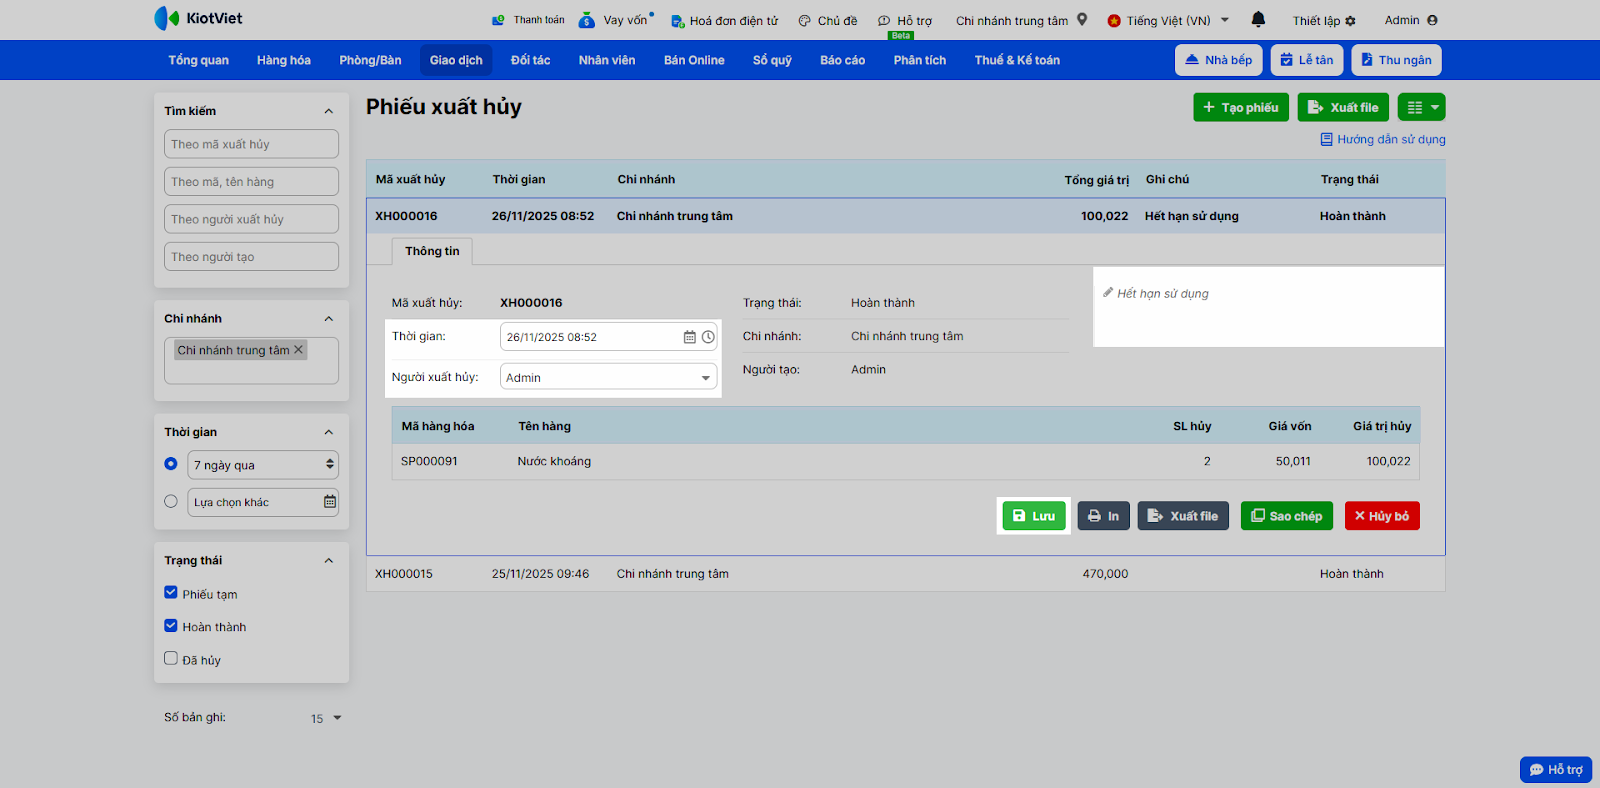The height and width of the screenshot is (788, 1600).
Task: Click the top Xuất file button
Action: point(1343,107)
